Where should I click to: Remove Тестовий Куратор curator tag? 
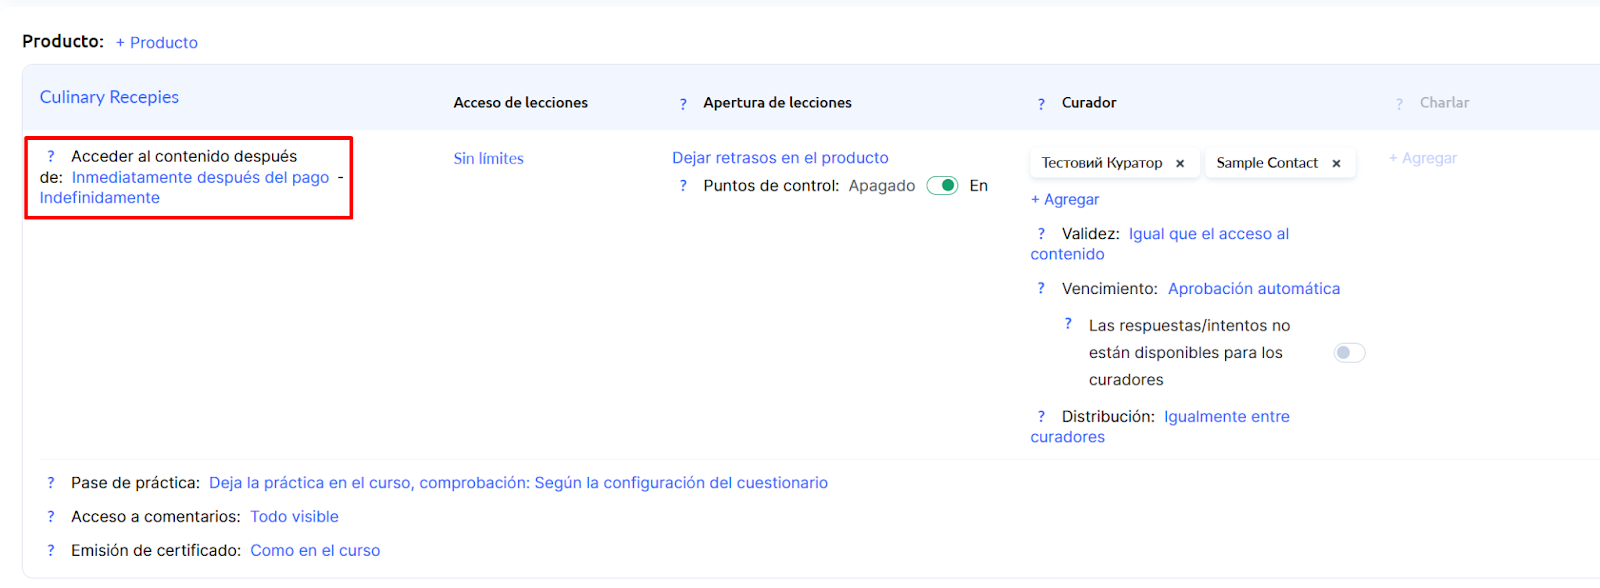click(x=1180, y=163)
